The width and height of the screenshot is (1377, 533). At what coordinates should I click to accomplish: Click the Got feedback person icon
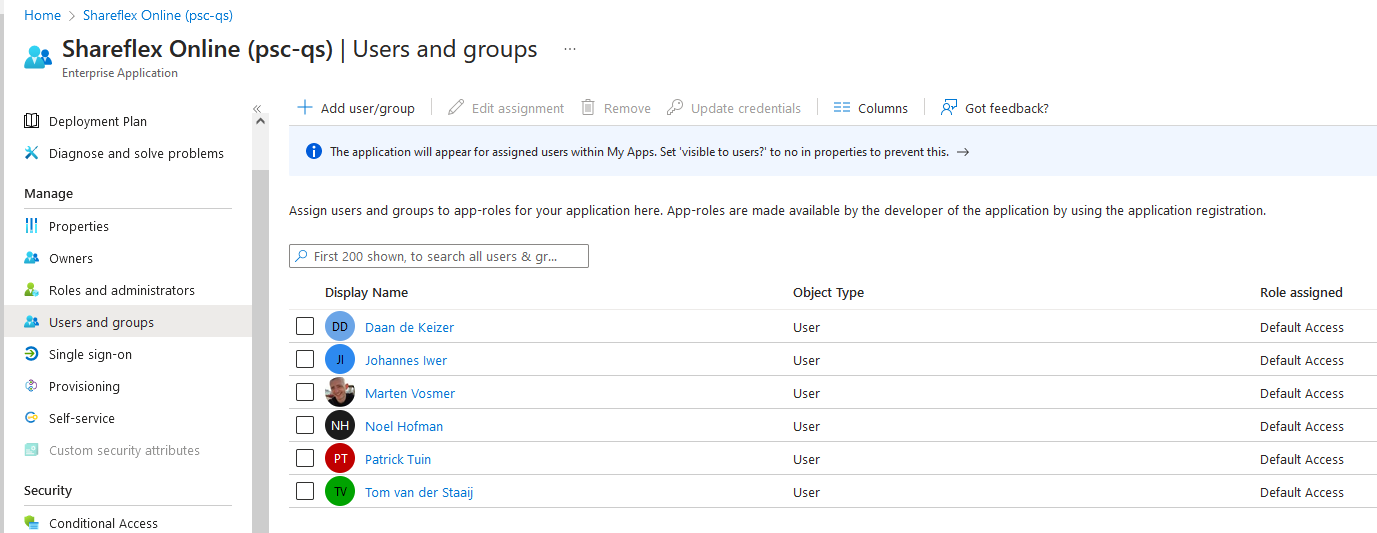pyautogui.click(x=949, y=107)
